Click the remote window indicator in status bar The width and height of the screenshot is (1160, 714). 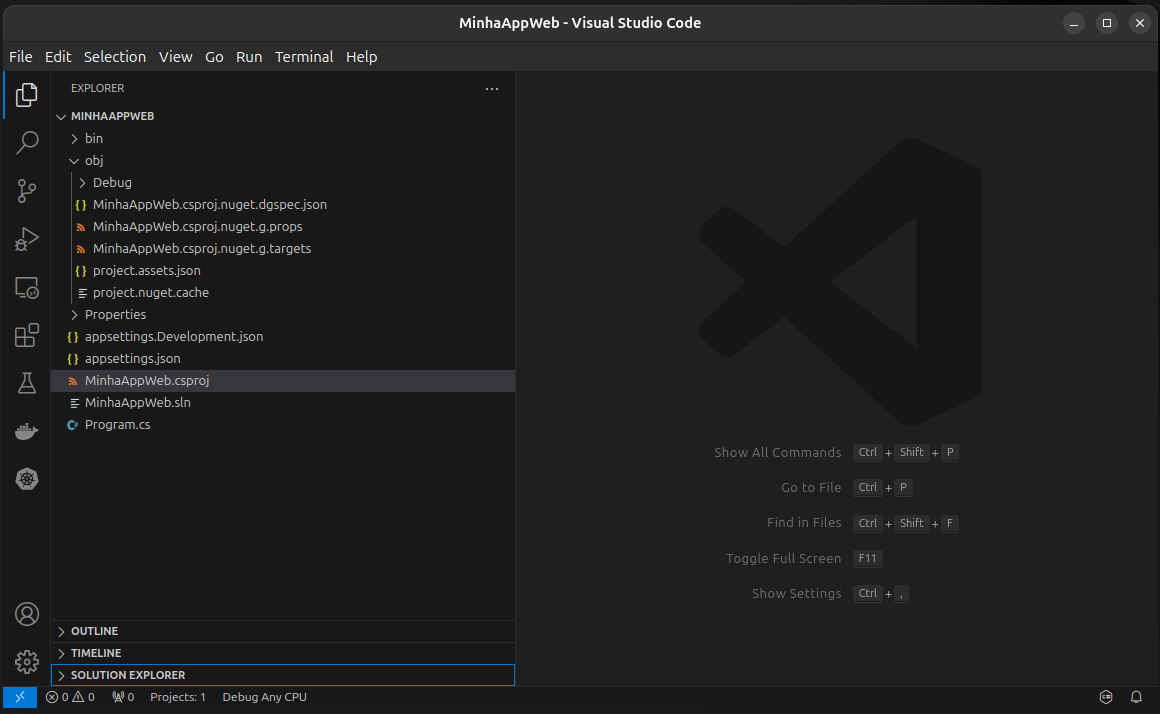(x=20, y=697)
